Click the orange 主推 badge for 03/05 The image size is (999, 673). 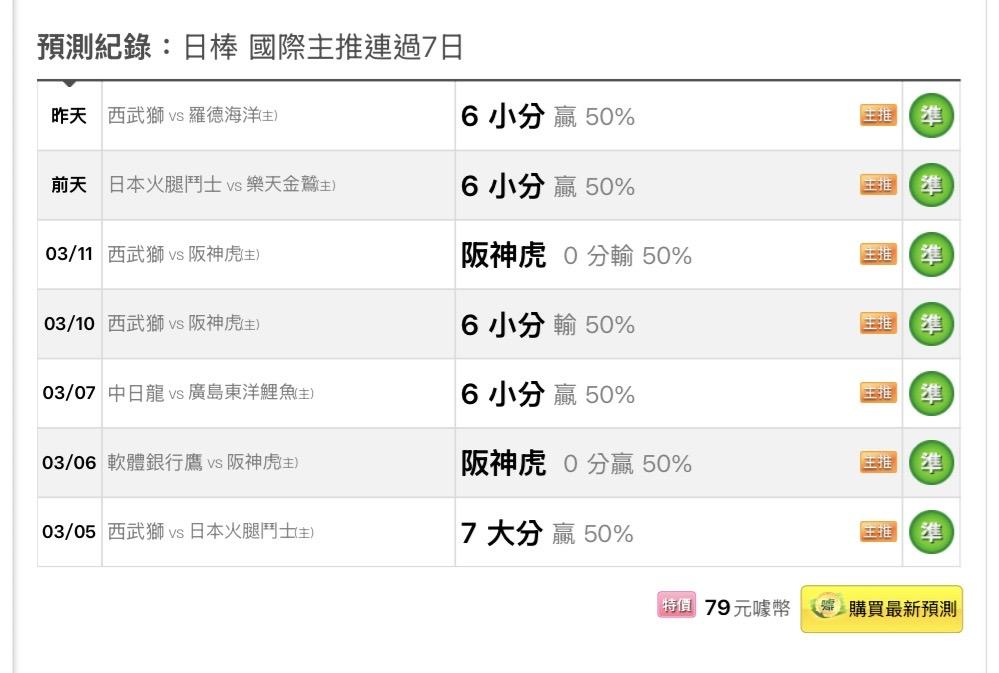878,532
